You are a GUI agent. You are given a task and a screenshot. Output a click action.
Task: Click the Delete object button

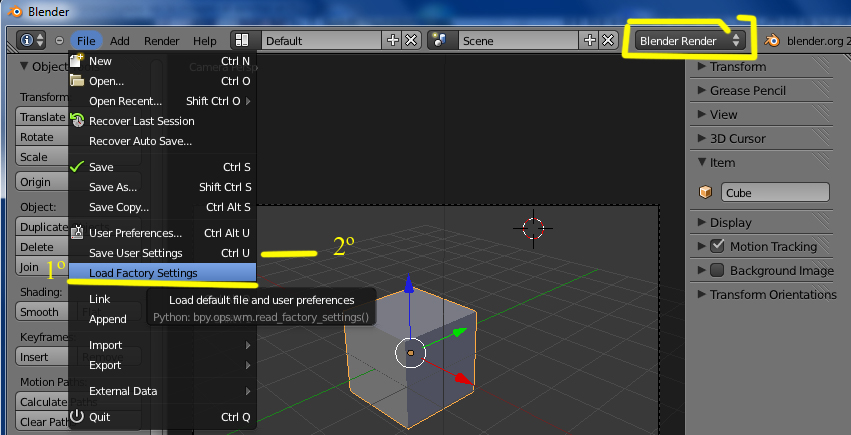[42, 247]
